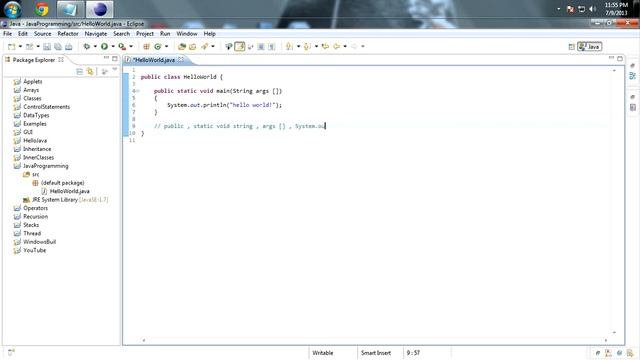Image resolution: width=640 pixels, height=360 pixels.
Task: Click the Windows Start button
Action: click(x=12, y=9)
